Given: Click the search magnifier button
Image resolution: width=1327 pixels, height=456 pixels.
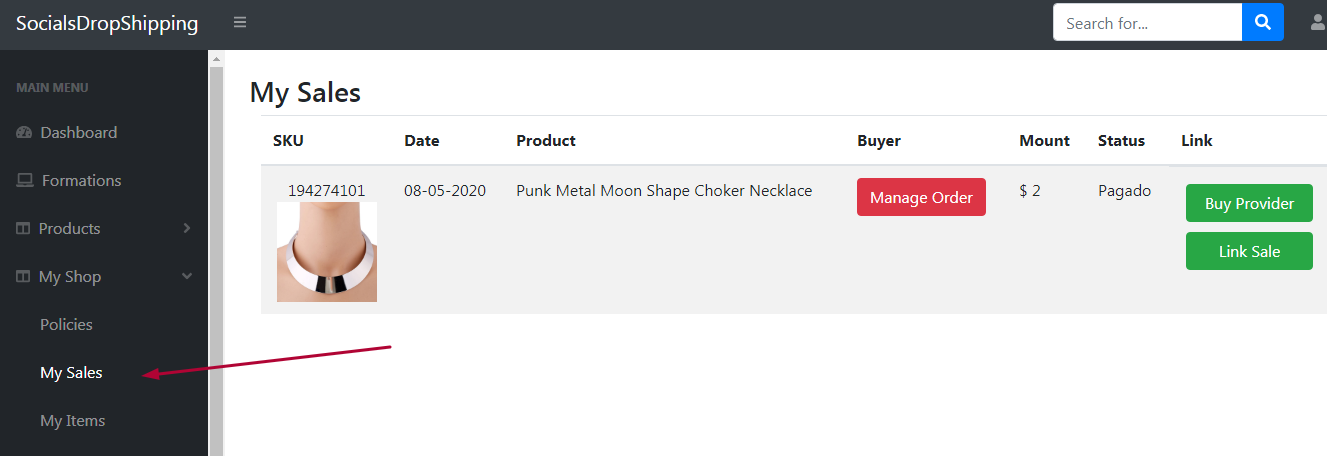Looking at the screenshot, I should coord(1263,22).
